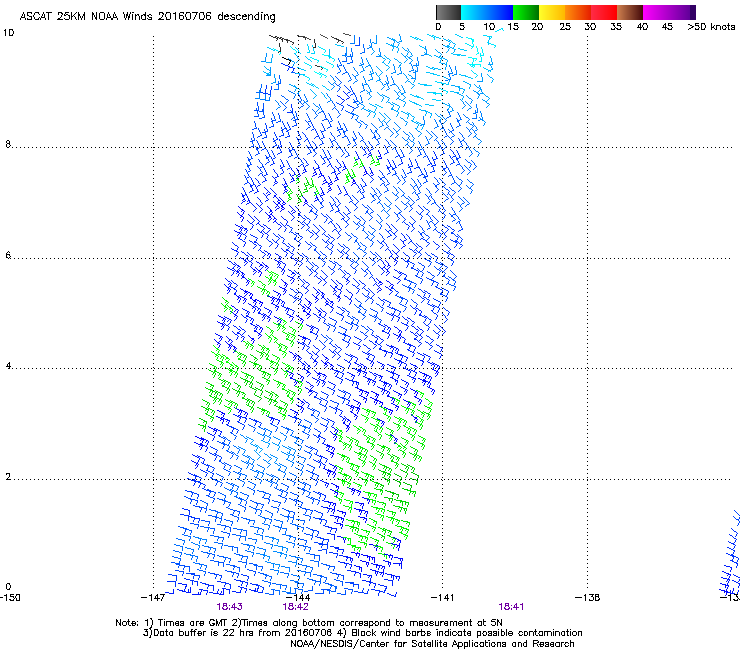The image size is (740, 650).
Task: Click the 'Times are GMT' note line
Action: click(x=309, y=623)
